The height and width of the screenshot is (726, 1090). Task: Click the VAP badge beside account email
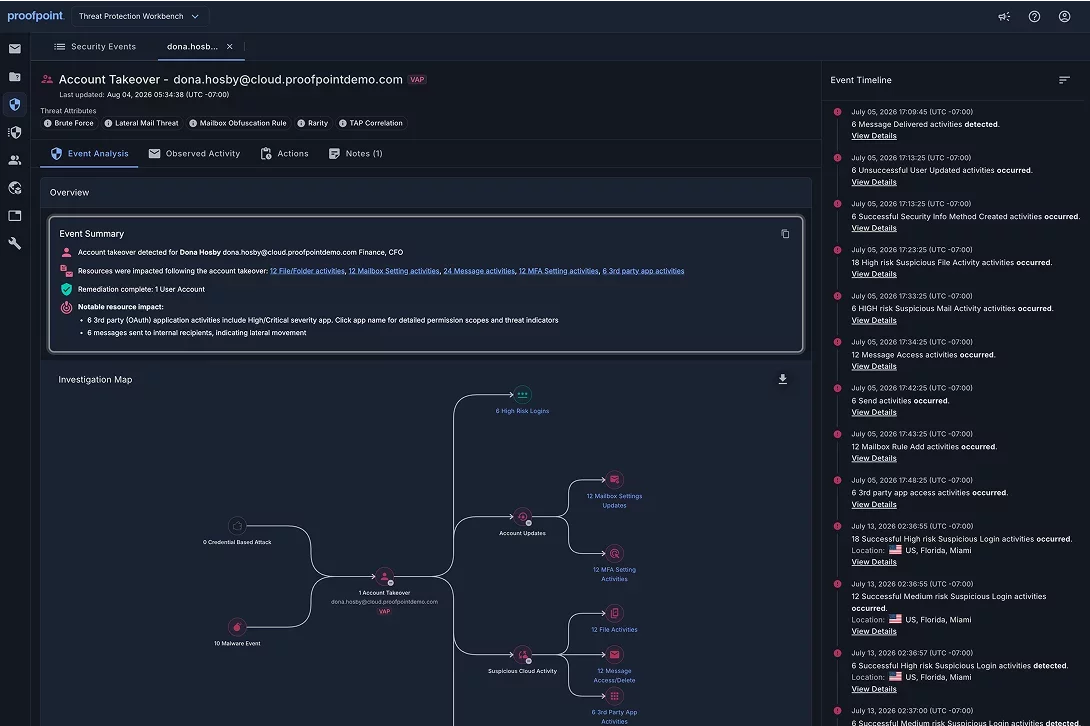click(x=417, y=79)
